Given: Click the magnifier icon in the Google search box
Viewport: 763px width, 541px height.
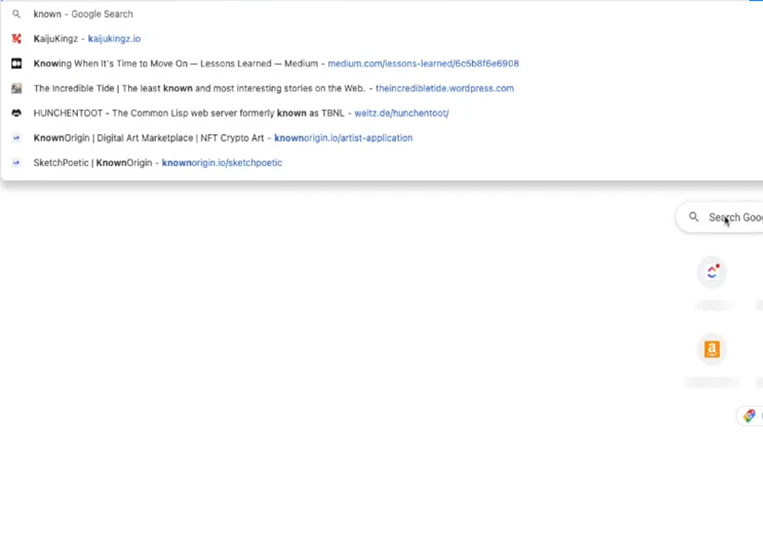Looking at the screenshot, I should 694,217.
